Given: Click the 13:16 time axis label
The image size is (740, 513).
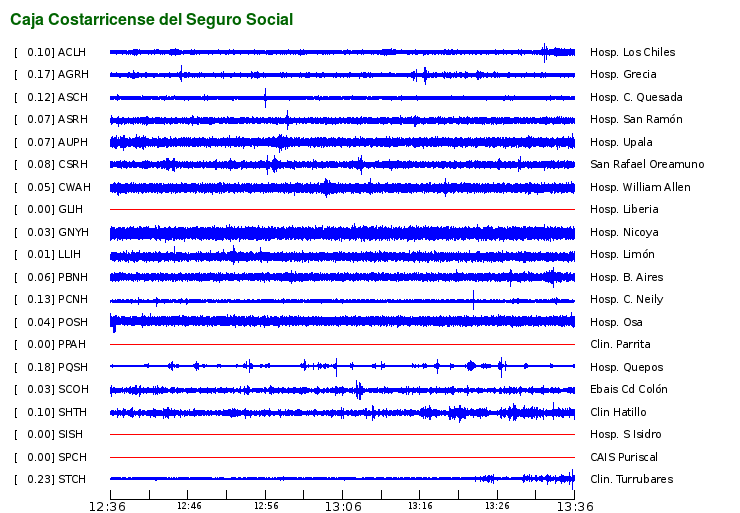Looking at the screenshot, I should [420, 506].
